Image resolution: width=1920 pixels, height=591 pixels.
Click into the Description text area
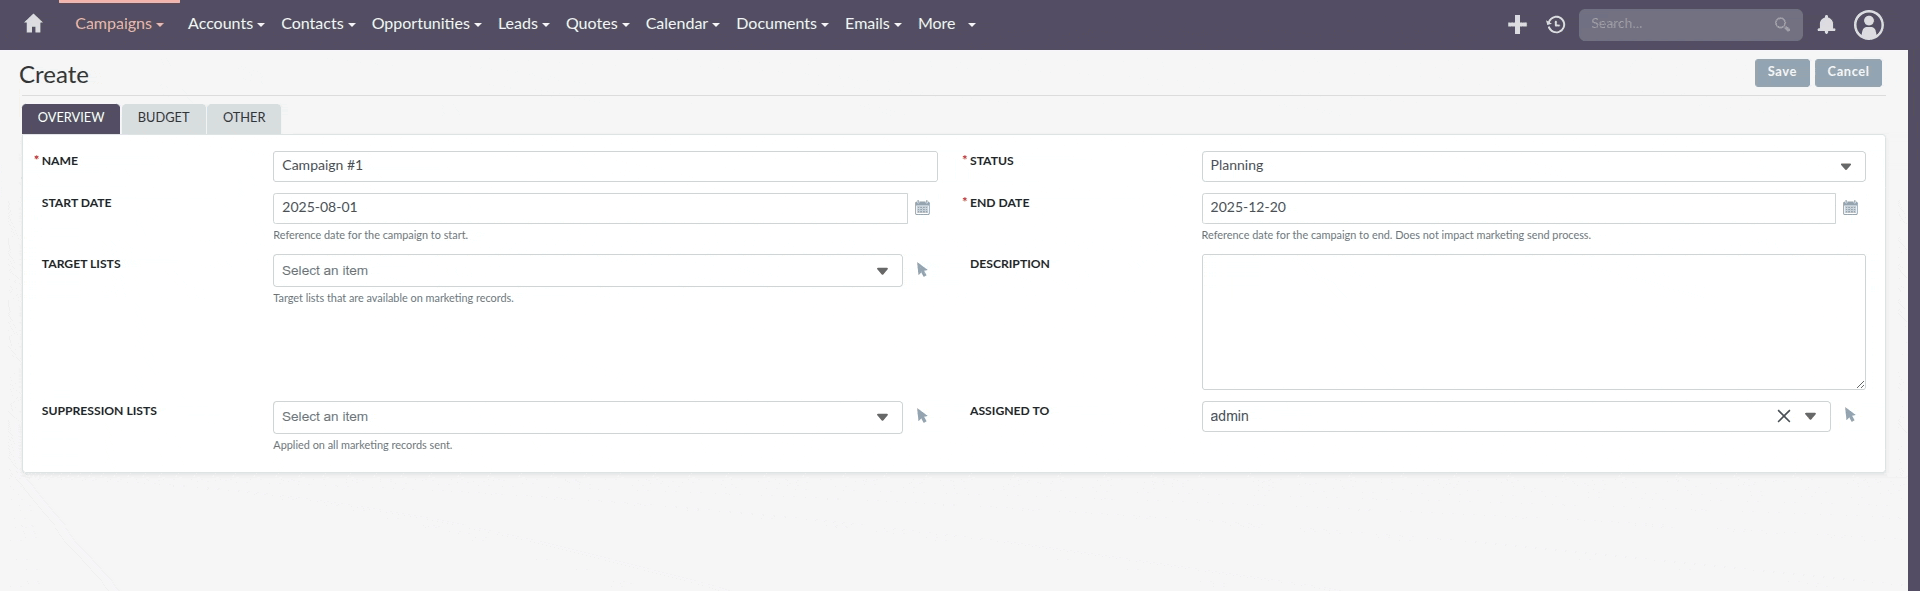tap(1532, 321)
